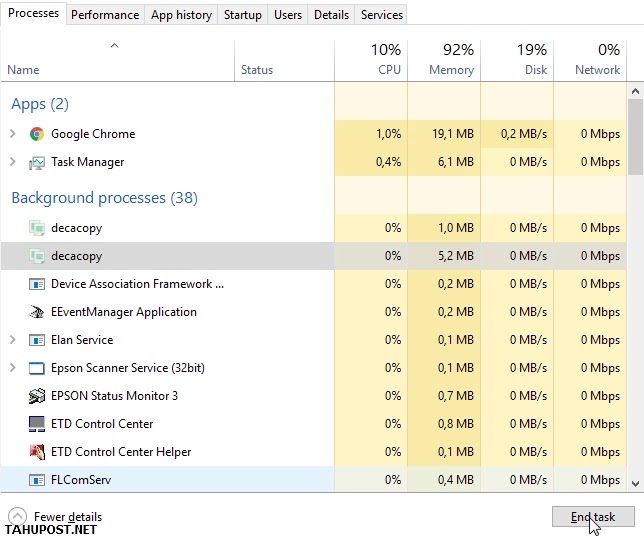Select the Device Association Framework row

tap(314, 284)
